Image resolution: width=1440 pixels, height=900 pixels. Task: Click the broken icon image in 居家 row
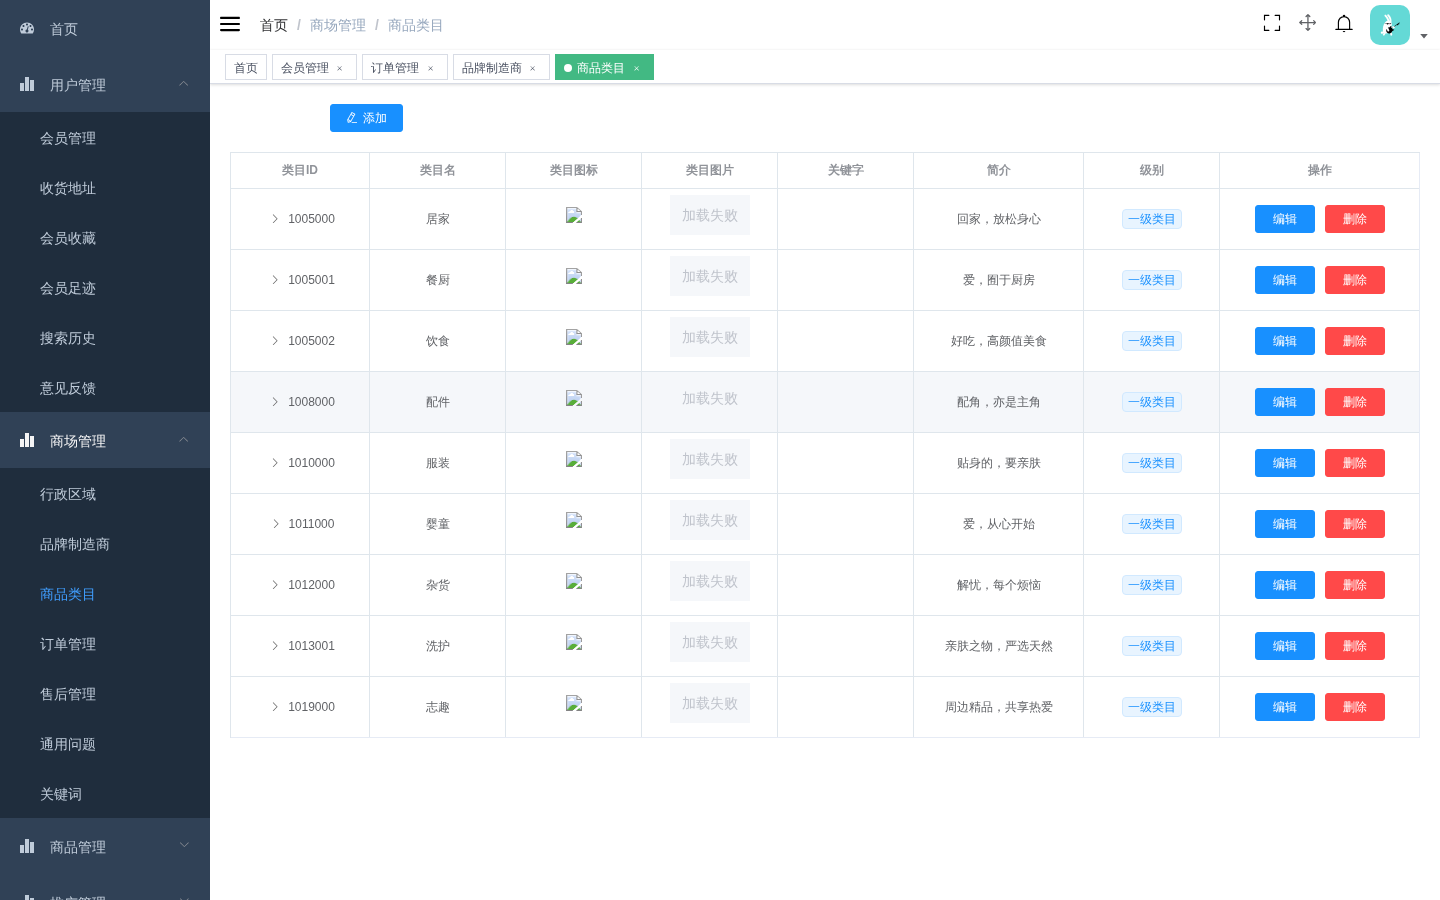[574, 215]
